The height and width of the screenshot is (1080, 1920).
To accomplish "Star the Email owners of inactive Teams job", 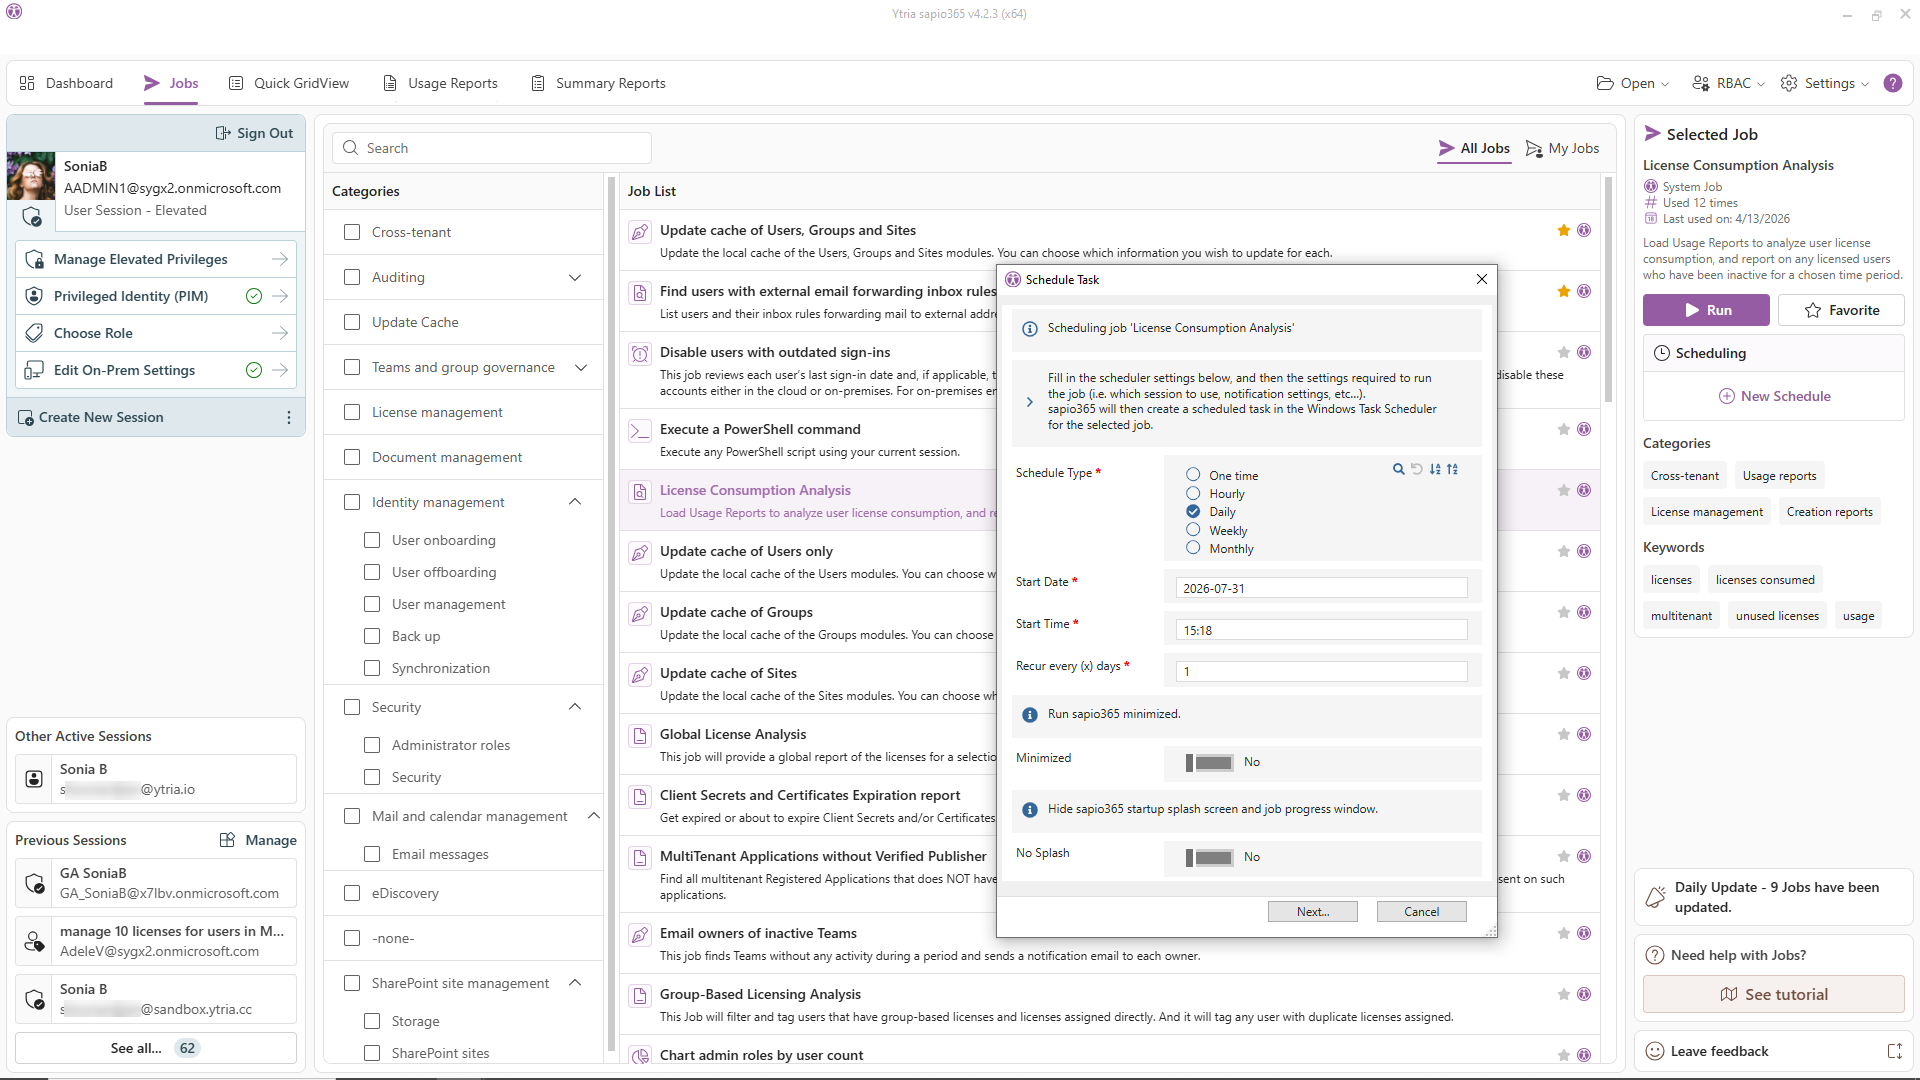I will point(1563,933).
